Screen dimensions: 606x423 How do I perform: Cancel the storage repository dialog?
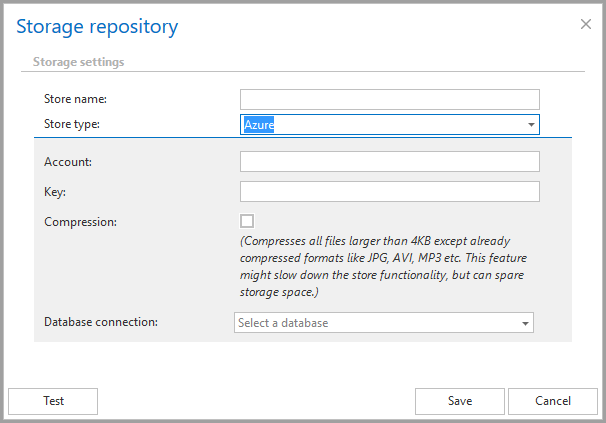[552, 401]
